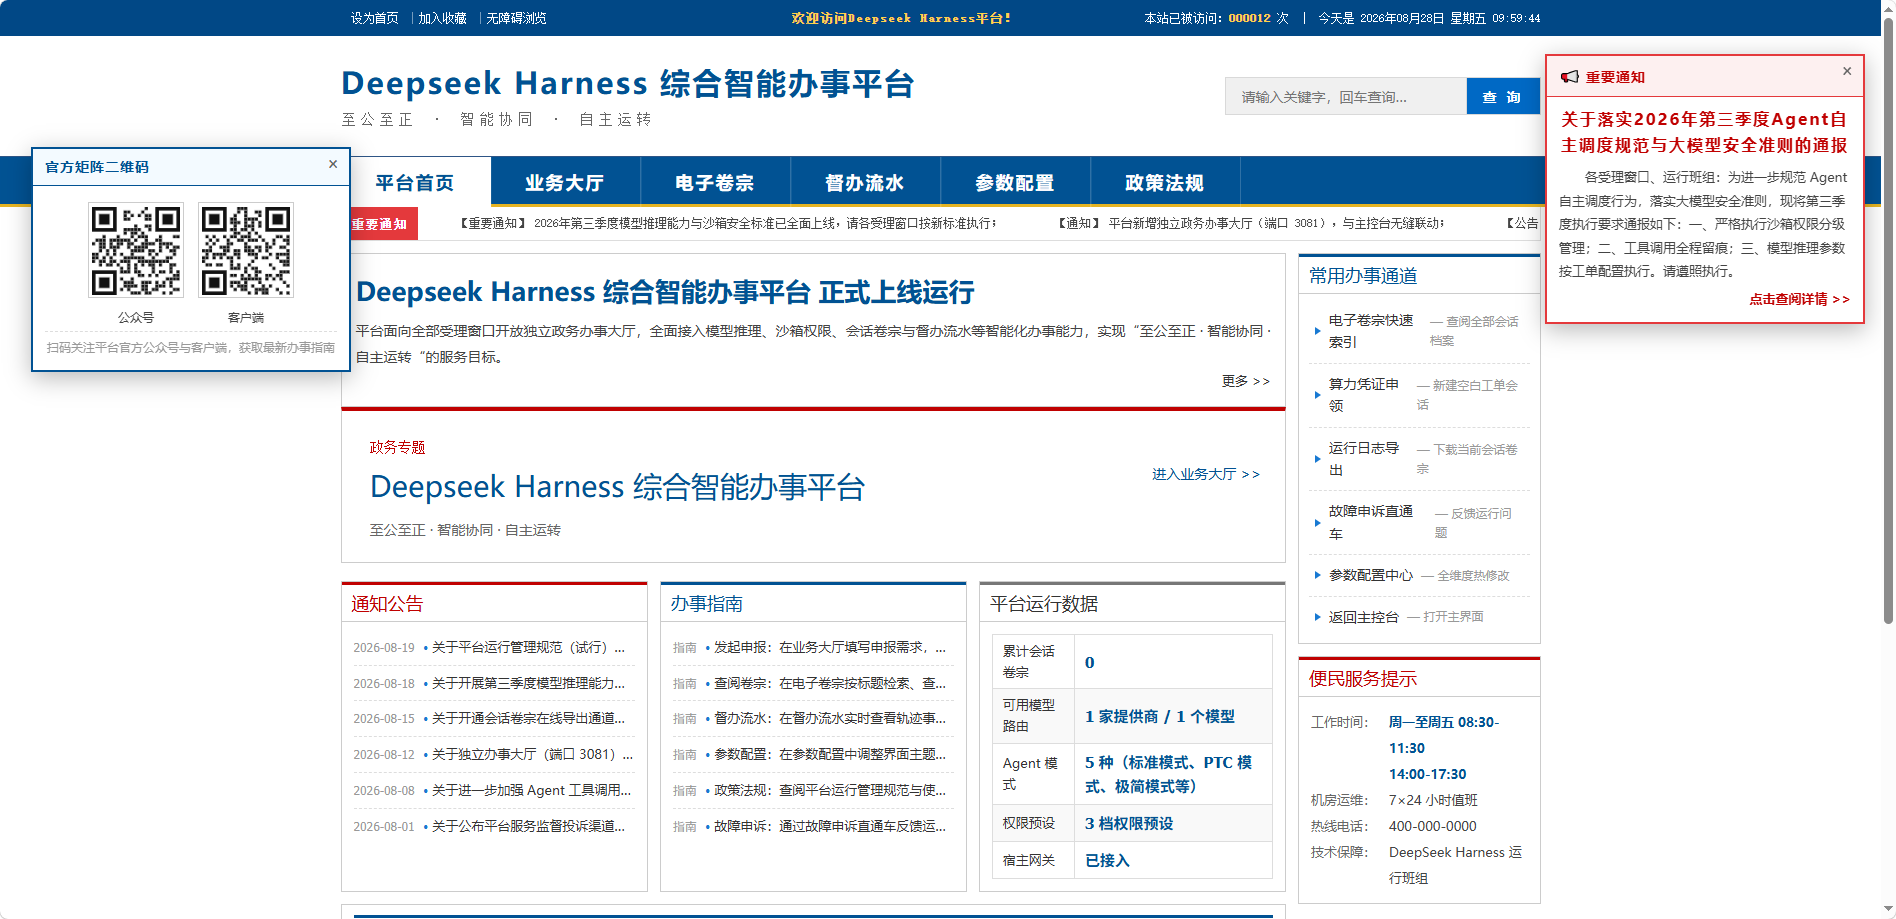Click arrow bullet beside 参数配置中心
1896x919 pixels.
click(x=1317, y=575)
